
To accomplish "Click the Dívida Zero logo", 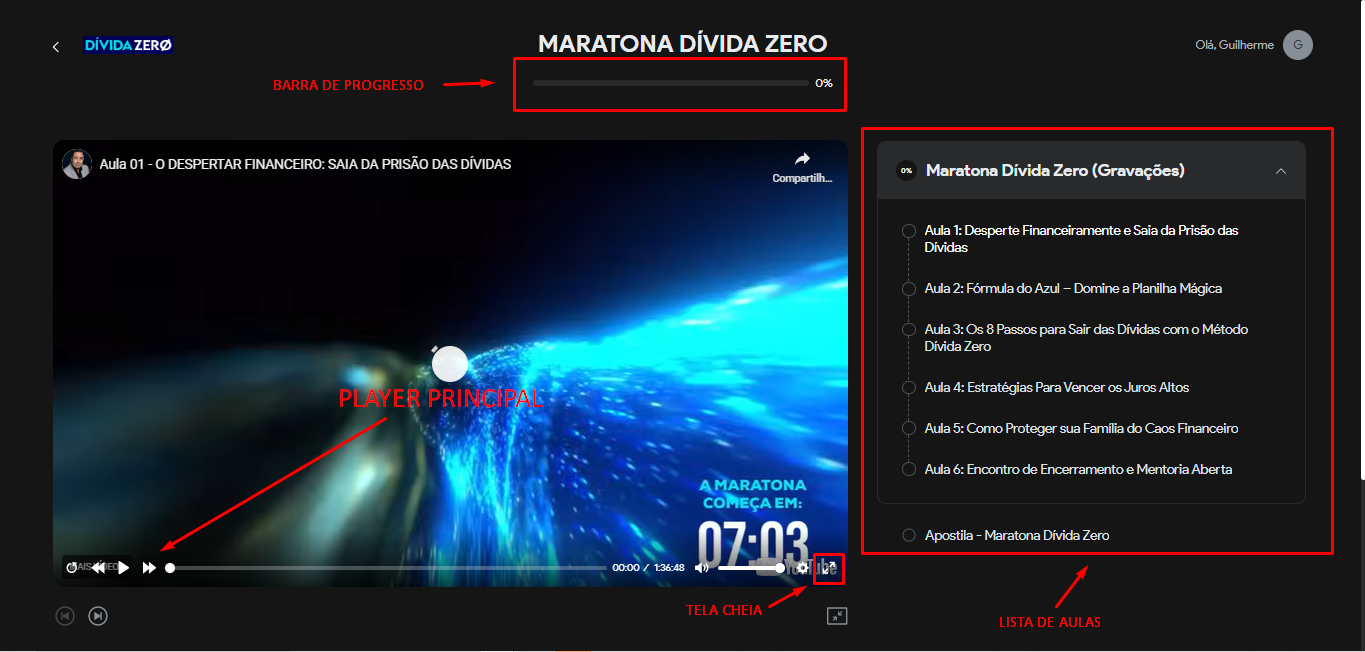I will point(129,46).
